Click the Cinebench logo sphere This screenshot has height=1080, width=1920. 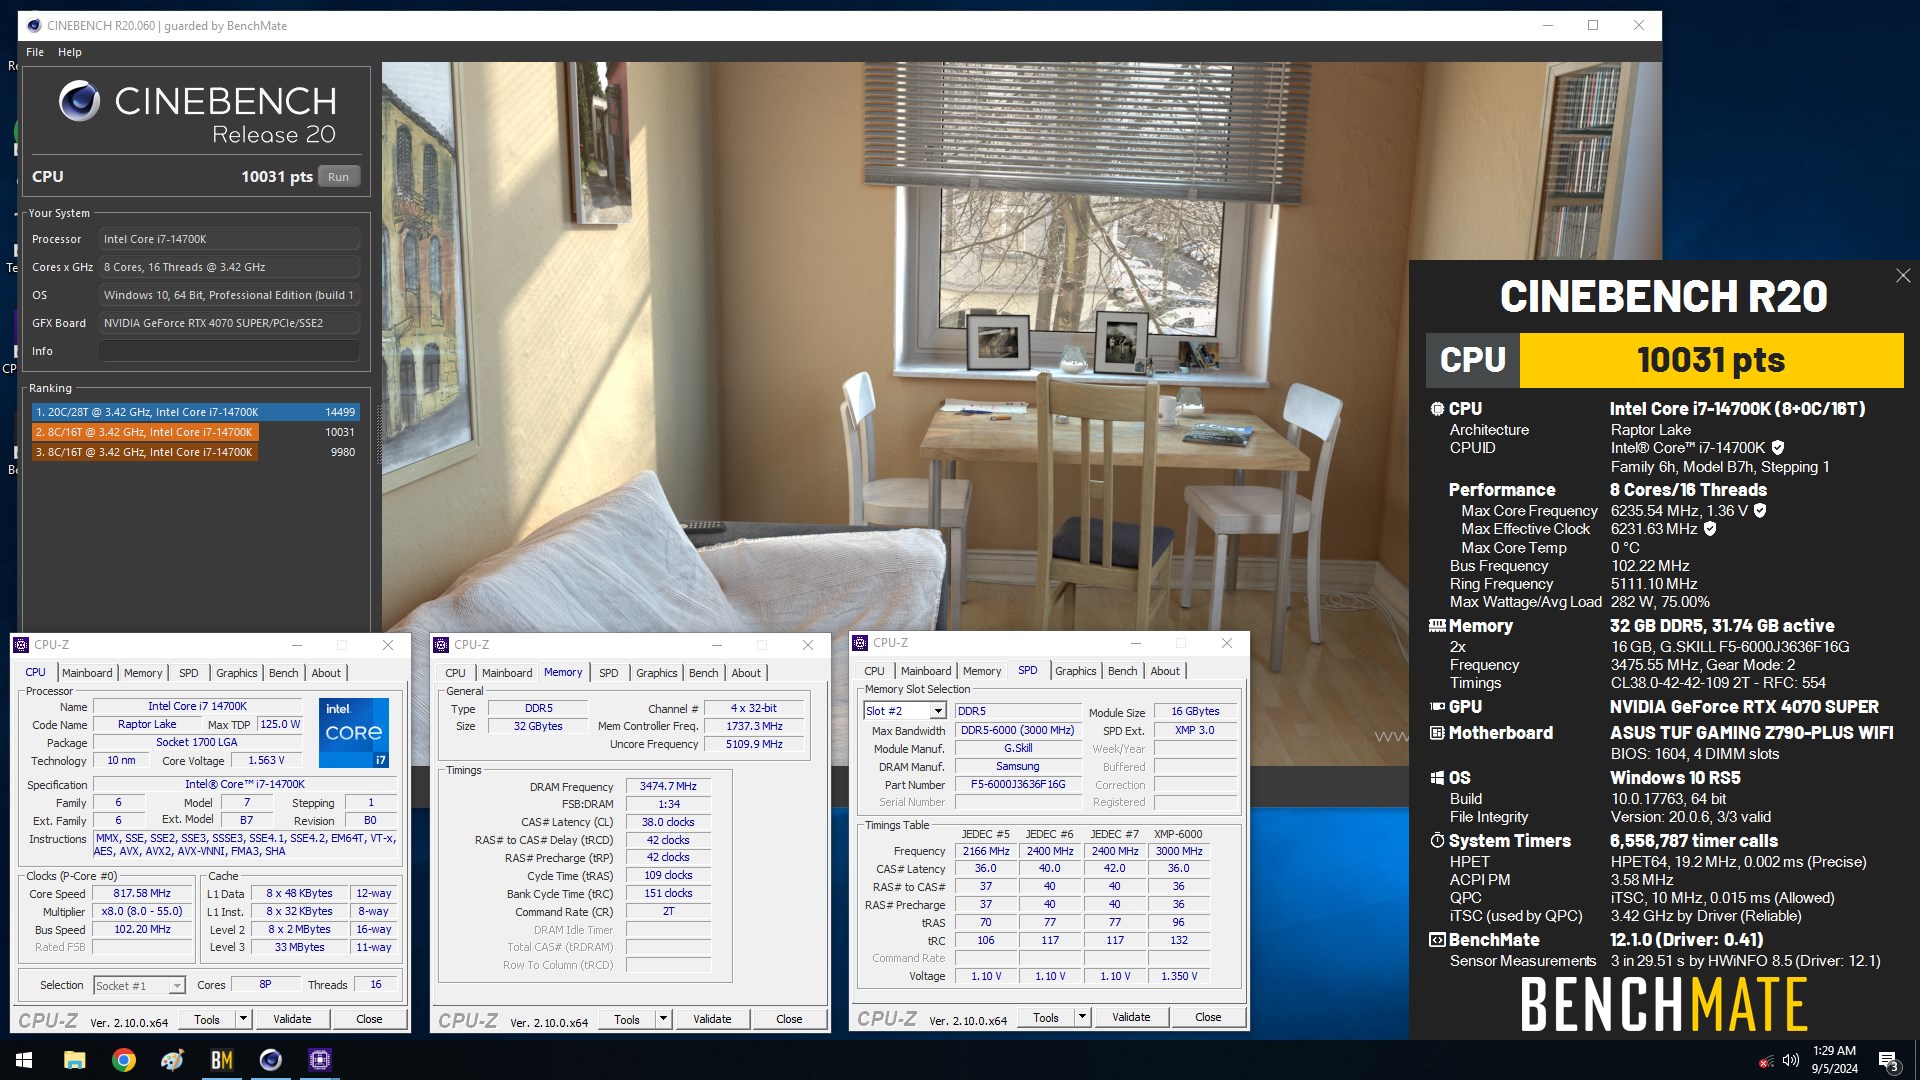[79, 101]
